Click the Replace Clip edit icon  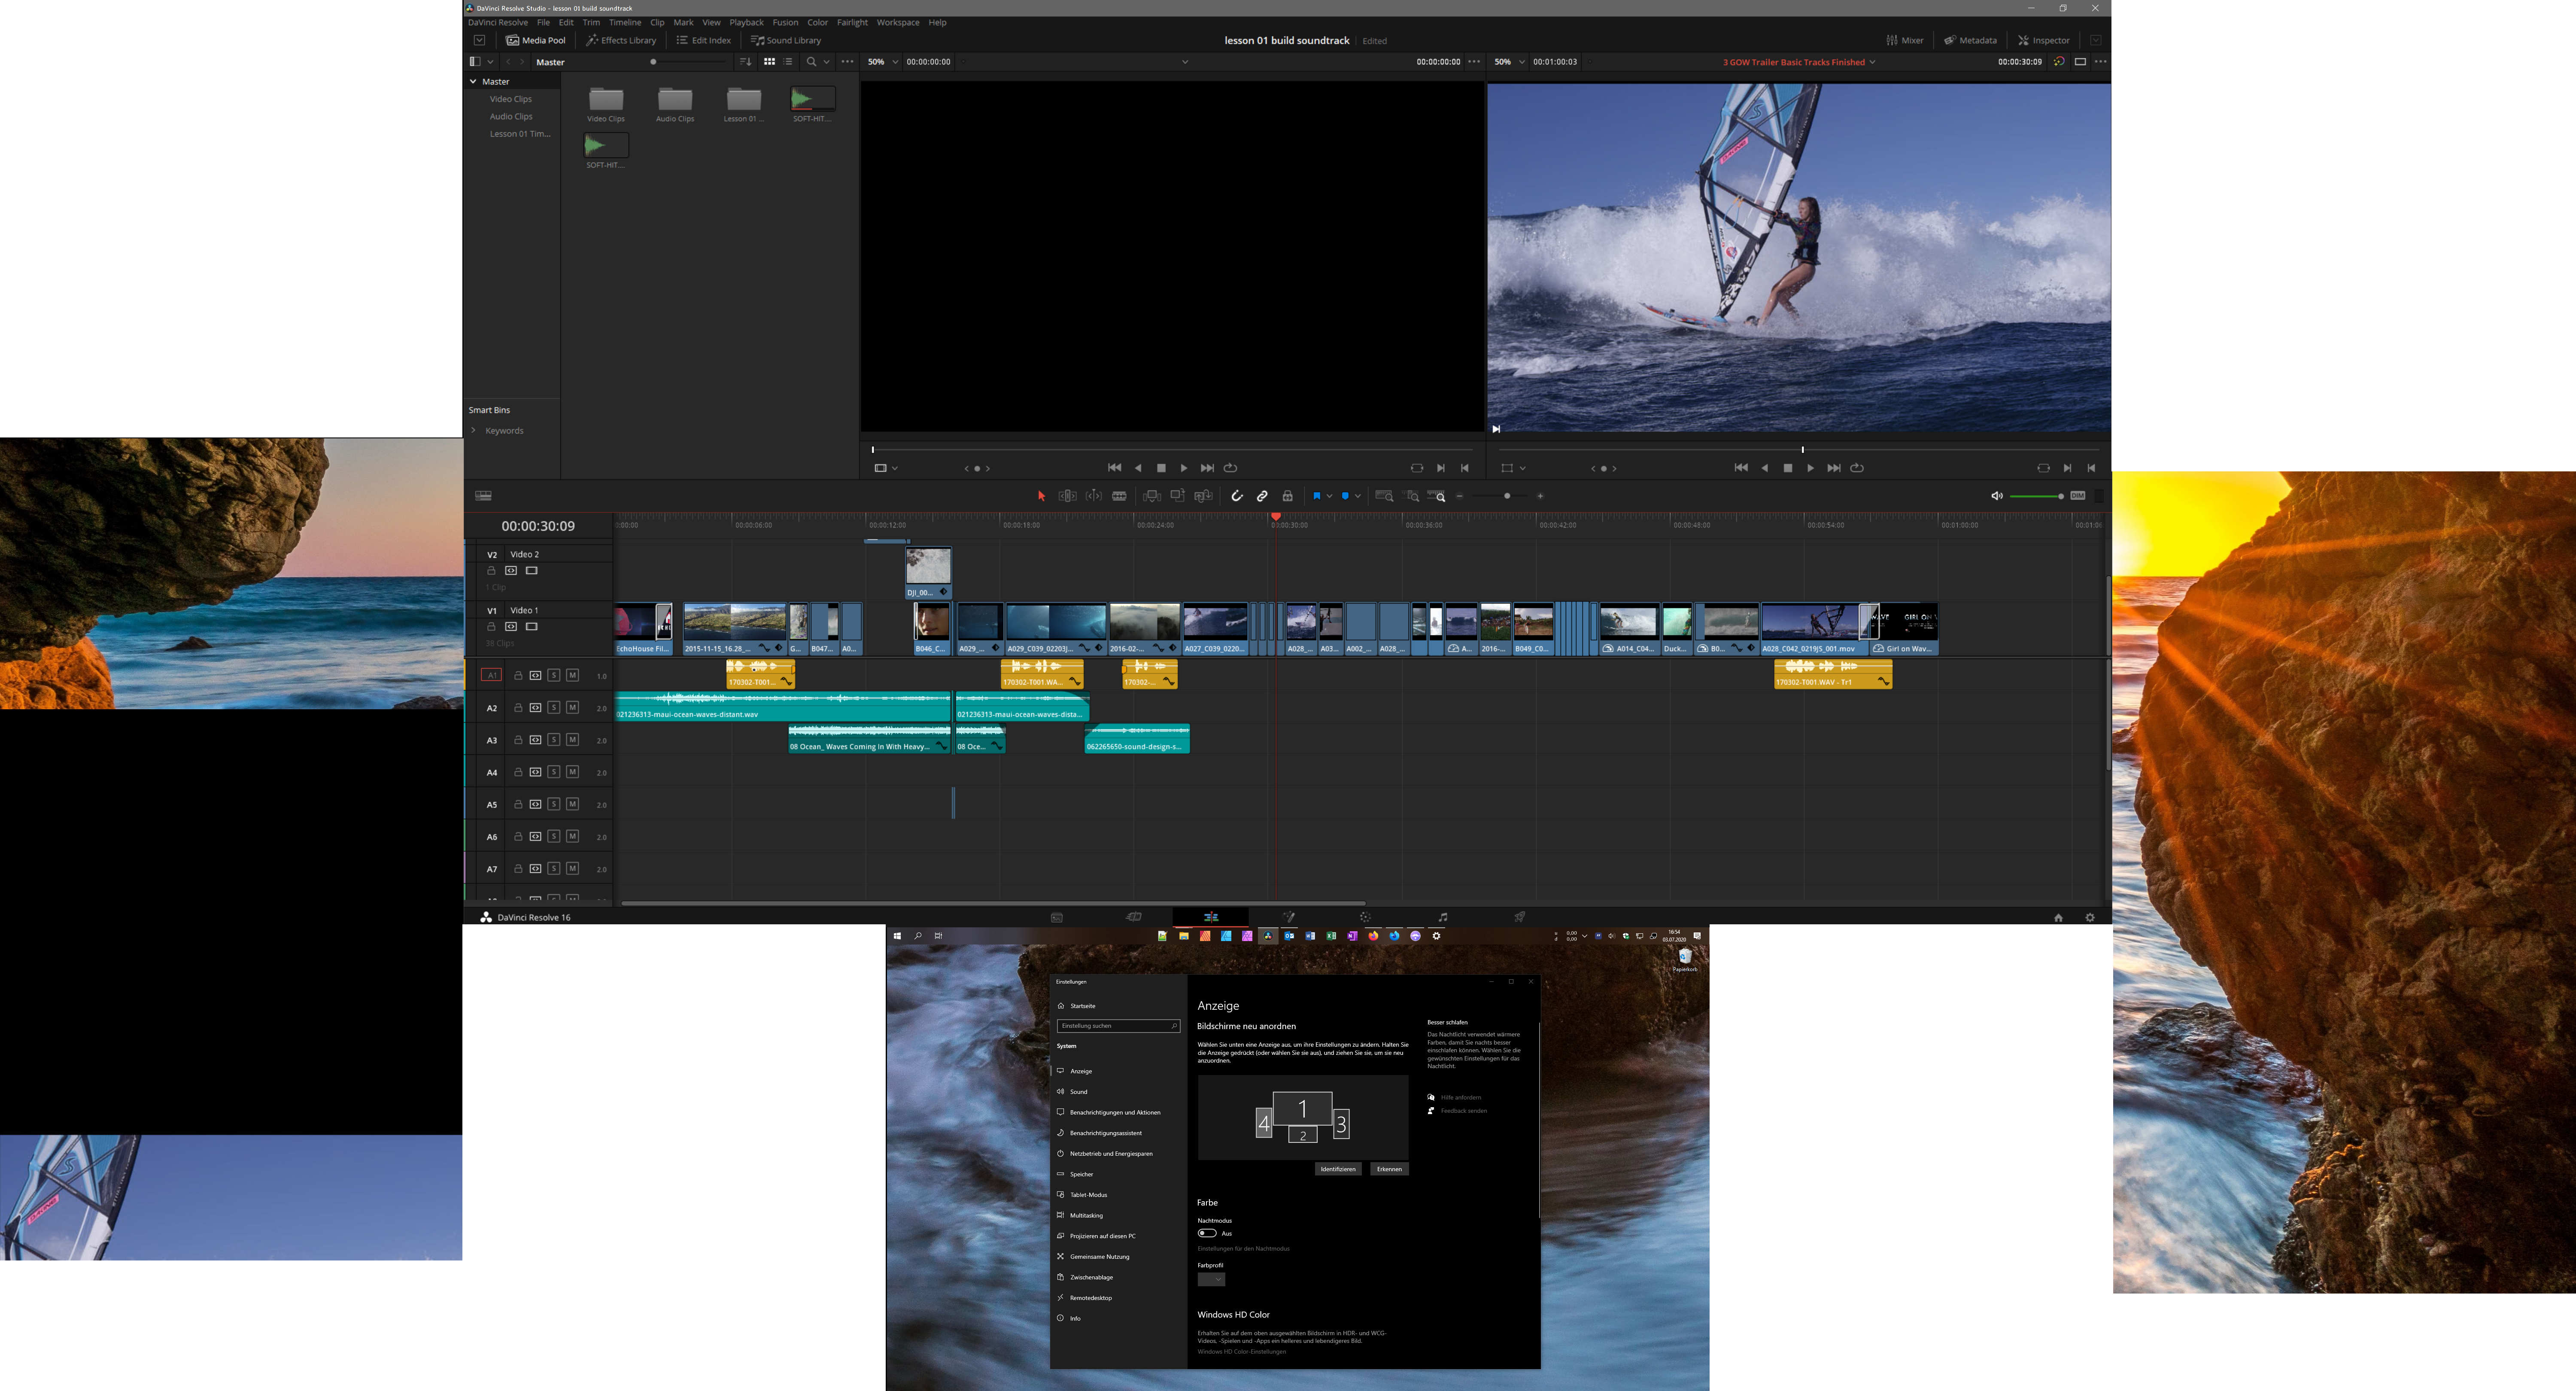click(x=1204, y=496)
